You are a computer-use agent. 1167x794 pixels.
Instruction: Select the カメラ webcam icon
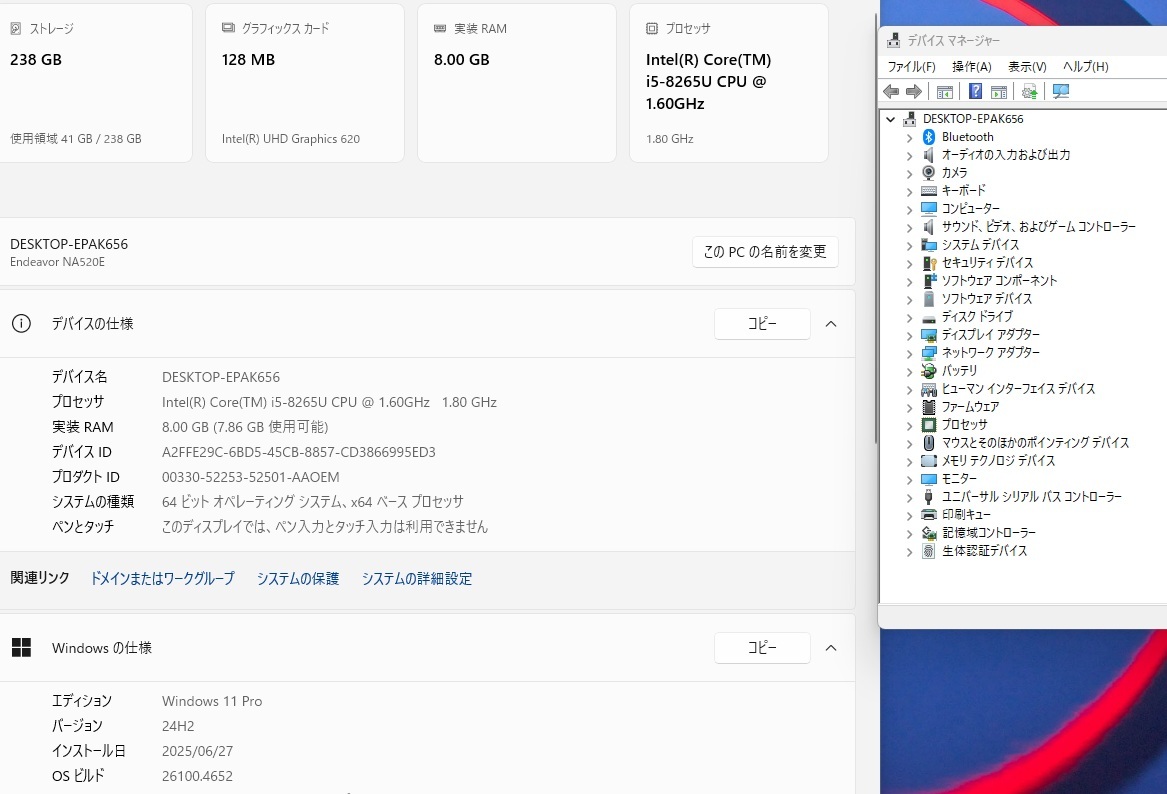click(929, 173)
